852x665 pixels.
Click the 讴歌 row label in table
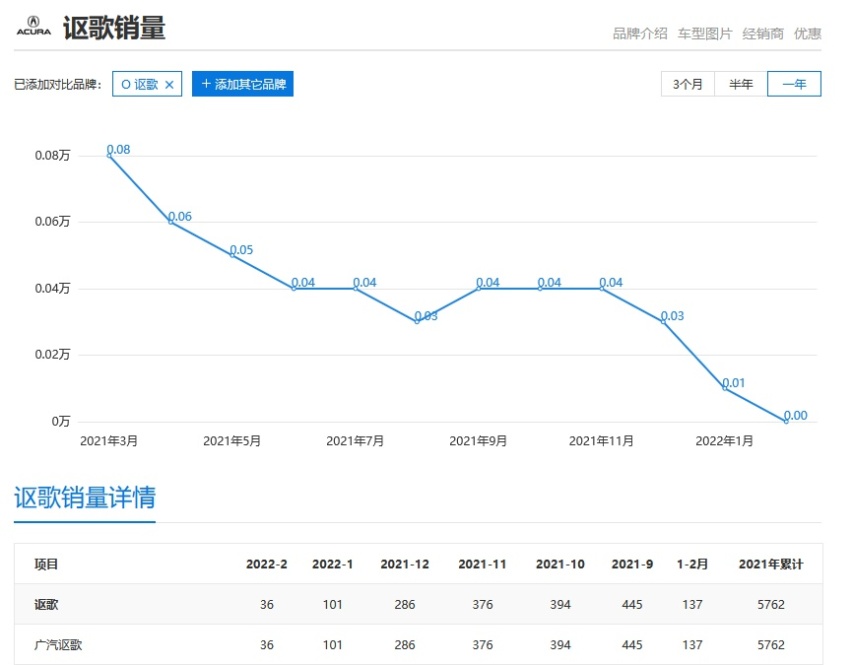click(46, 605)
